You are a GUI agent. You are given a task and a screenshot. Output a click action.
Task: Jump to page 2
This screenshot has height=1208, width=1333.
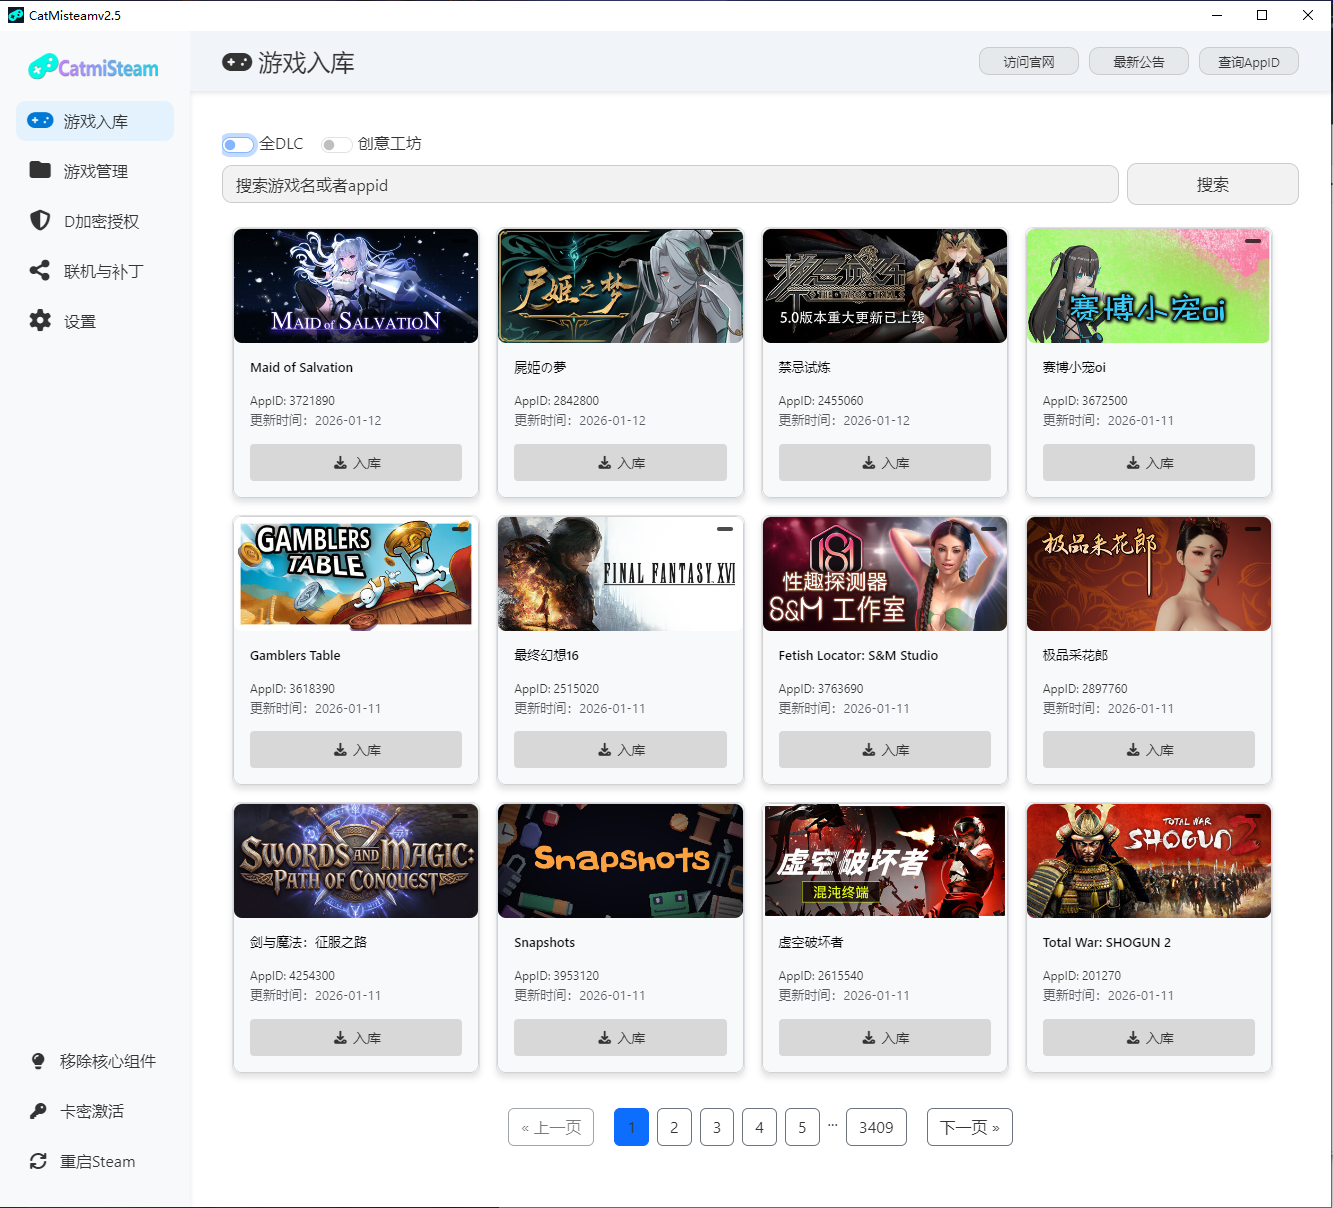point(674,1127)
